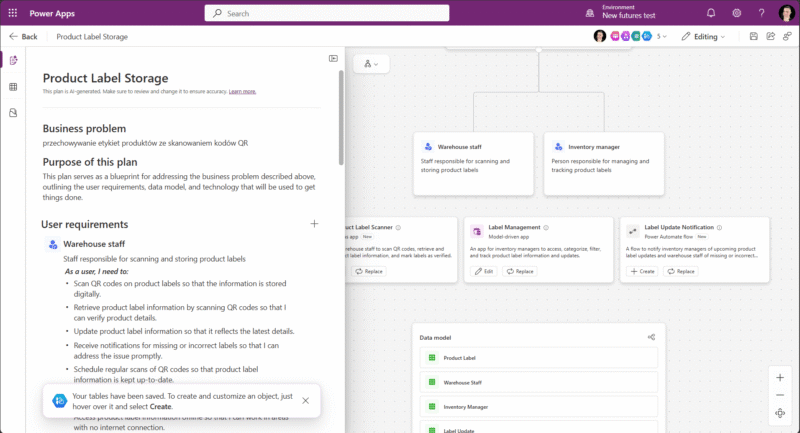800x433 pixels.
Task: Click the save icon in toolbar
Action: (x=753, y=36)
